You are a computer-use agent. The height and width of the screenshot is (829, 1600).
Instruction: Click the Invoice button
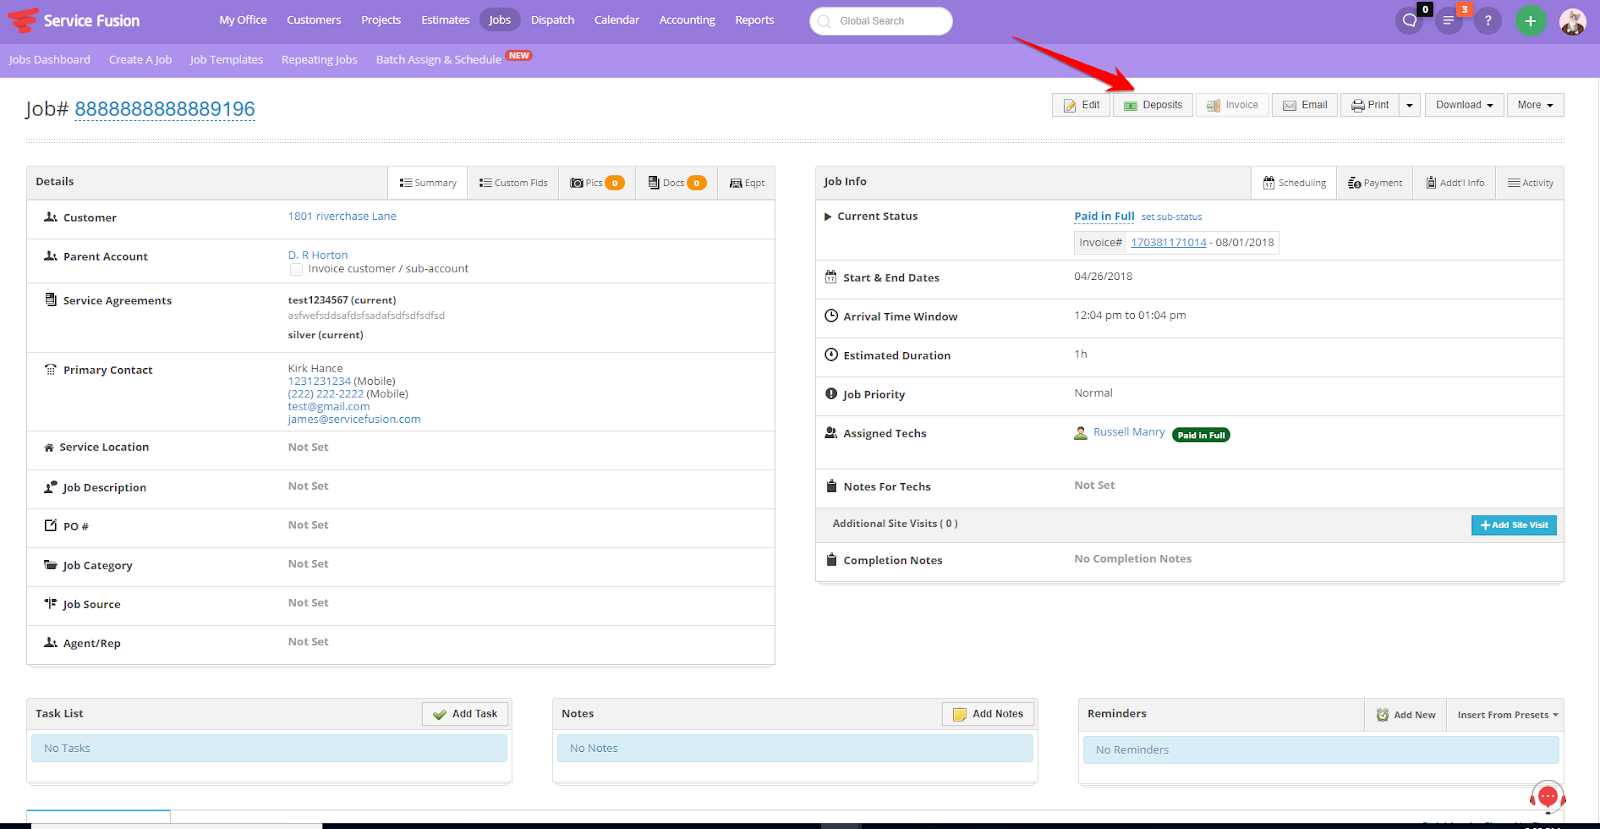click(1232, 105)
